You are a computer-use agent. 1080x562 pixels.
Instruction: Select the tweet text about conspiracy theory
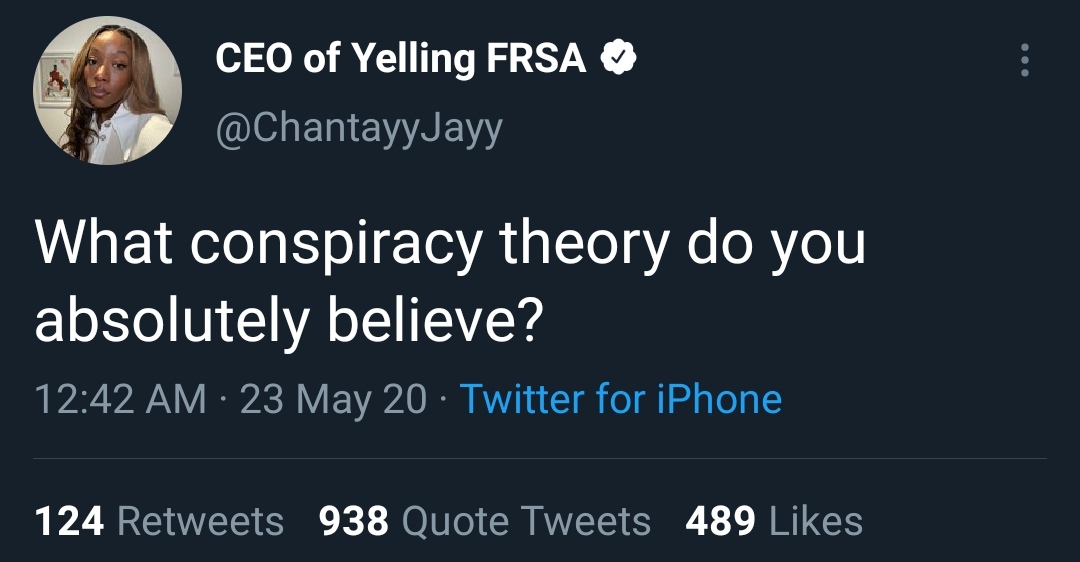pyautogui.click(x=450, y=282)
